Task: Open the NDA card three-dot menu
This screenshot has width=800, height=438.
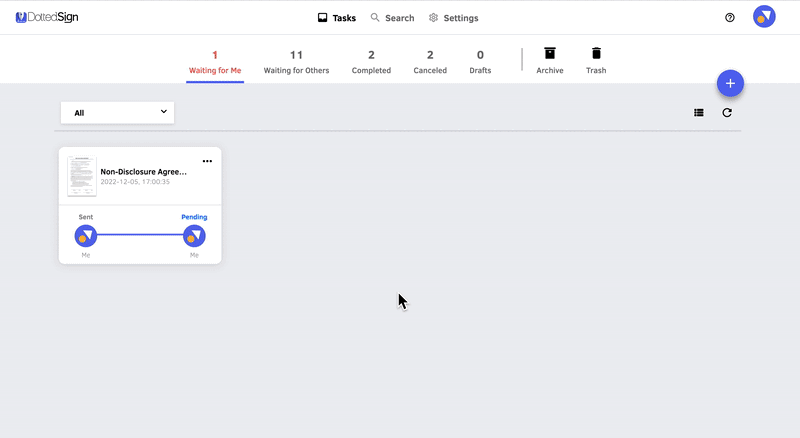Action: [207, 161]
